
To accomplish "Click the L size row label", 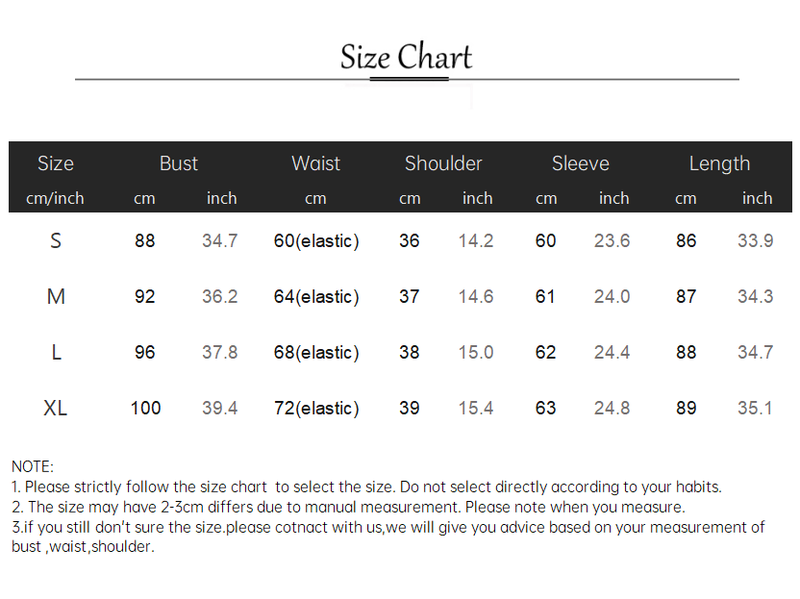I will [56, 353].
